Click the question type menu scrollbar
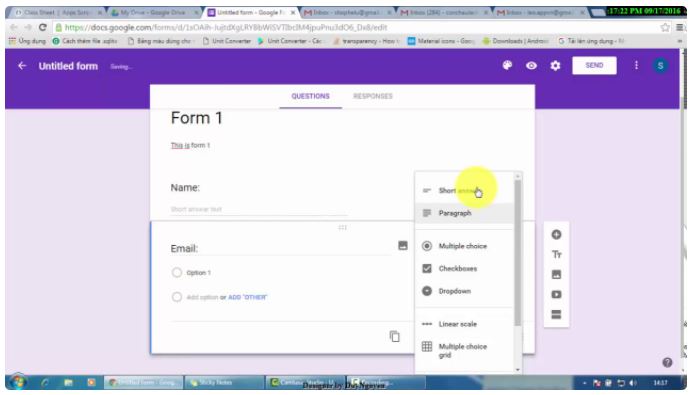 click(x=518, y=252)
